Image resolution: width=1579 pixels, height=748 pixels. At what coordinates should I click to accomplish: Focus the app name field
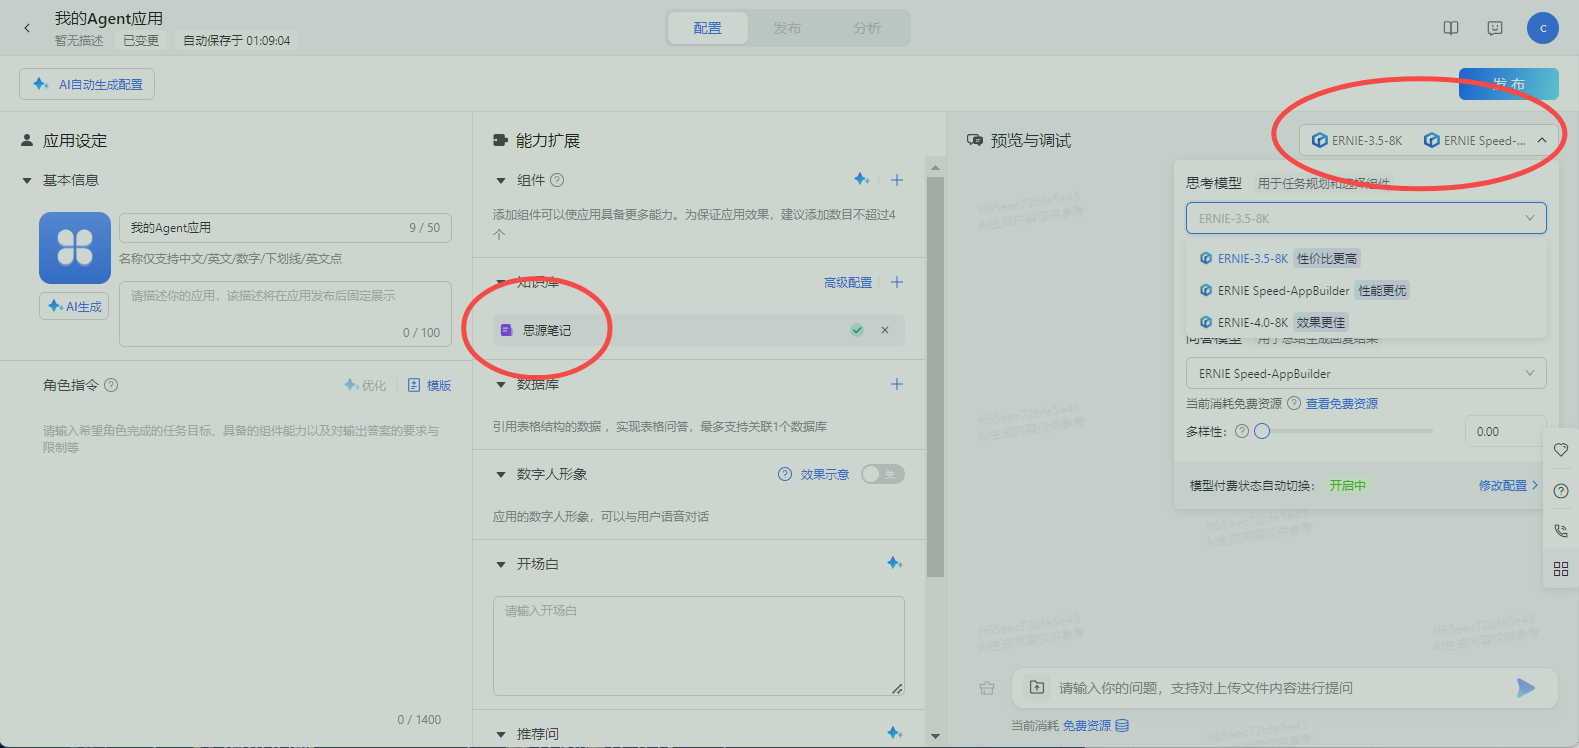pyautogui.click(x=285, y=228)
